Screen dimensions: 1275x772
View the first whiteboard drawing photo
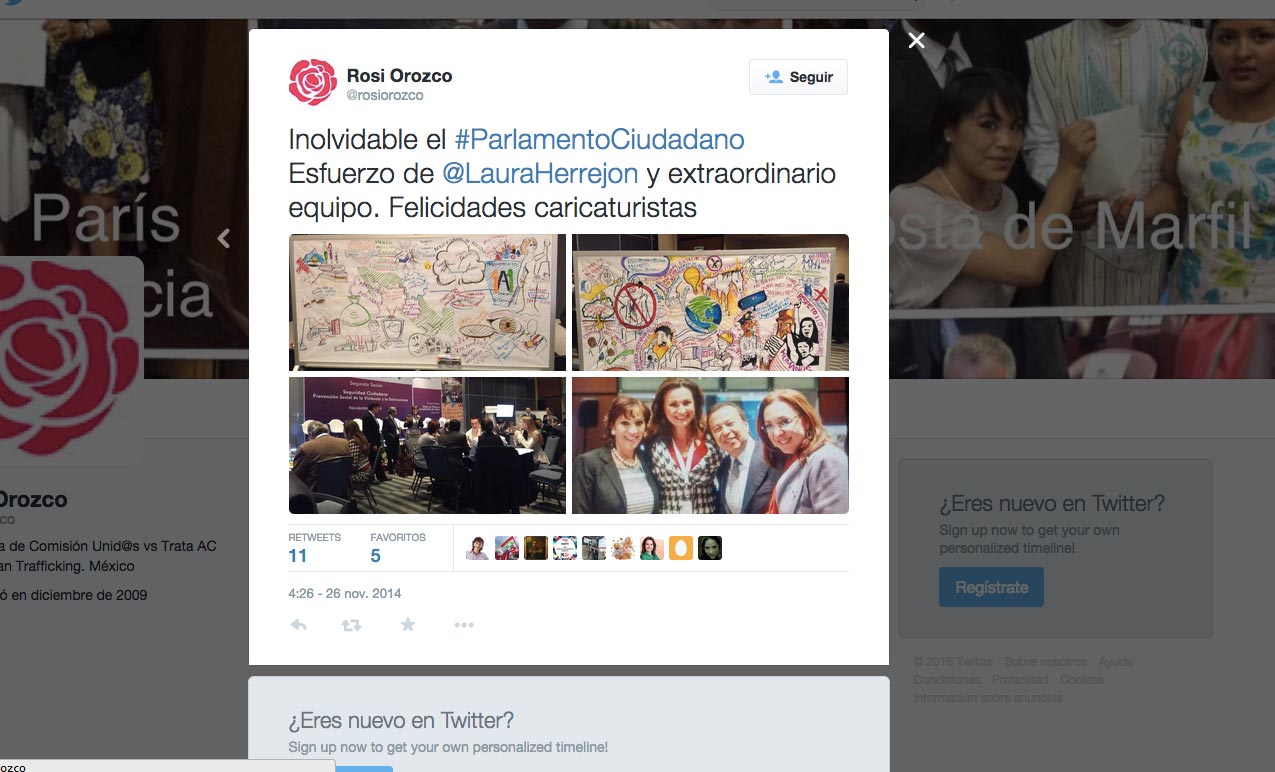pyautogui.click(x=427, y=302)
